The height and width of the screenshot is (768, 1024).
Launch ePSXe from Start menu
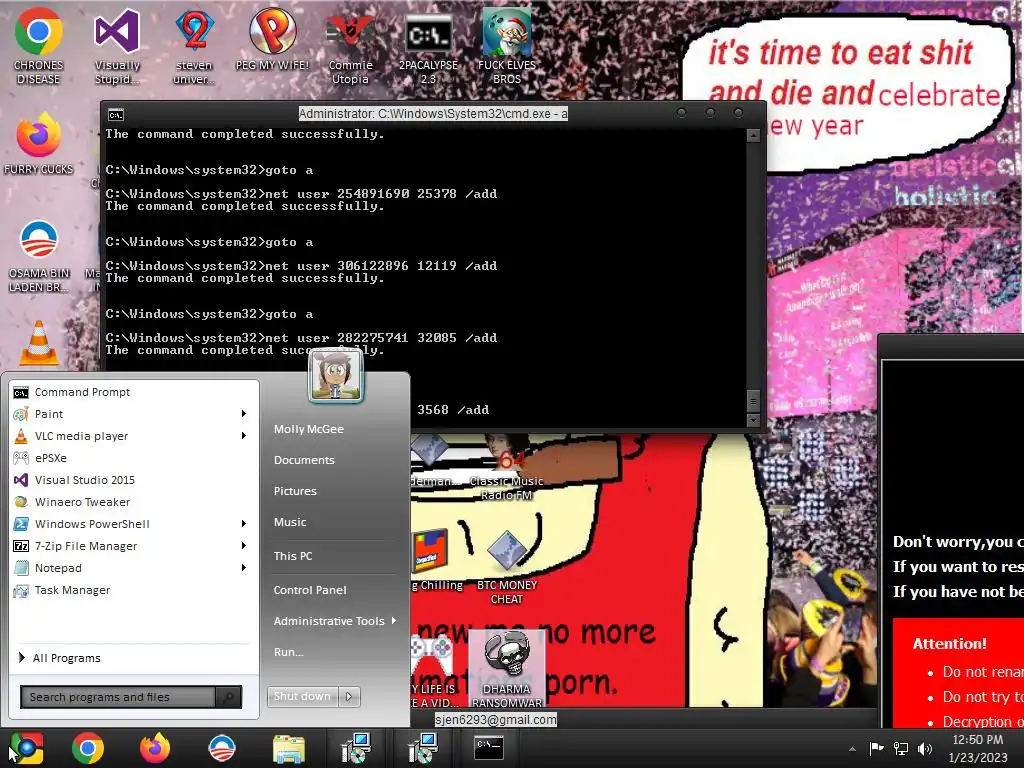point(134,458)
